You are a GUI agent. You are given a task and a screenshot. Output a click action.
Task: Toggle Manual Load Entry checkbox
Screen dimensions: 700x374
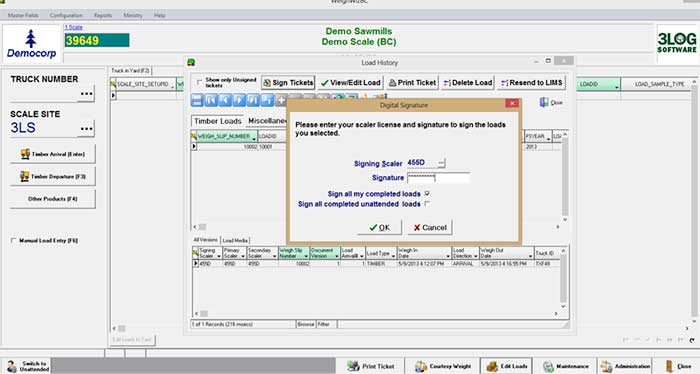tap(13, 241)
